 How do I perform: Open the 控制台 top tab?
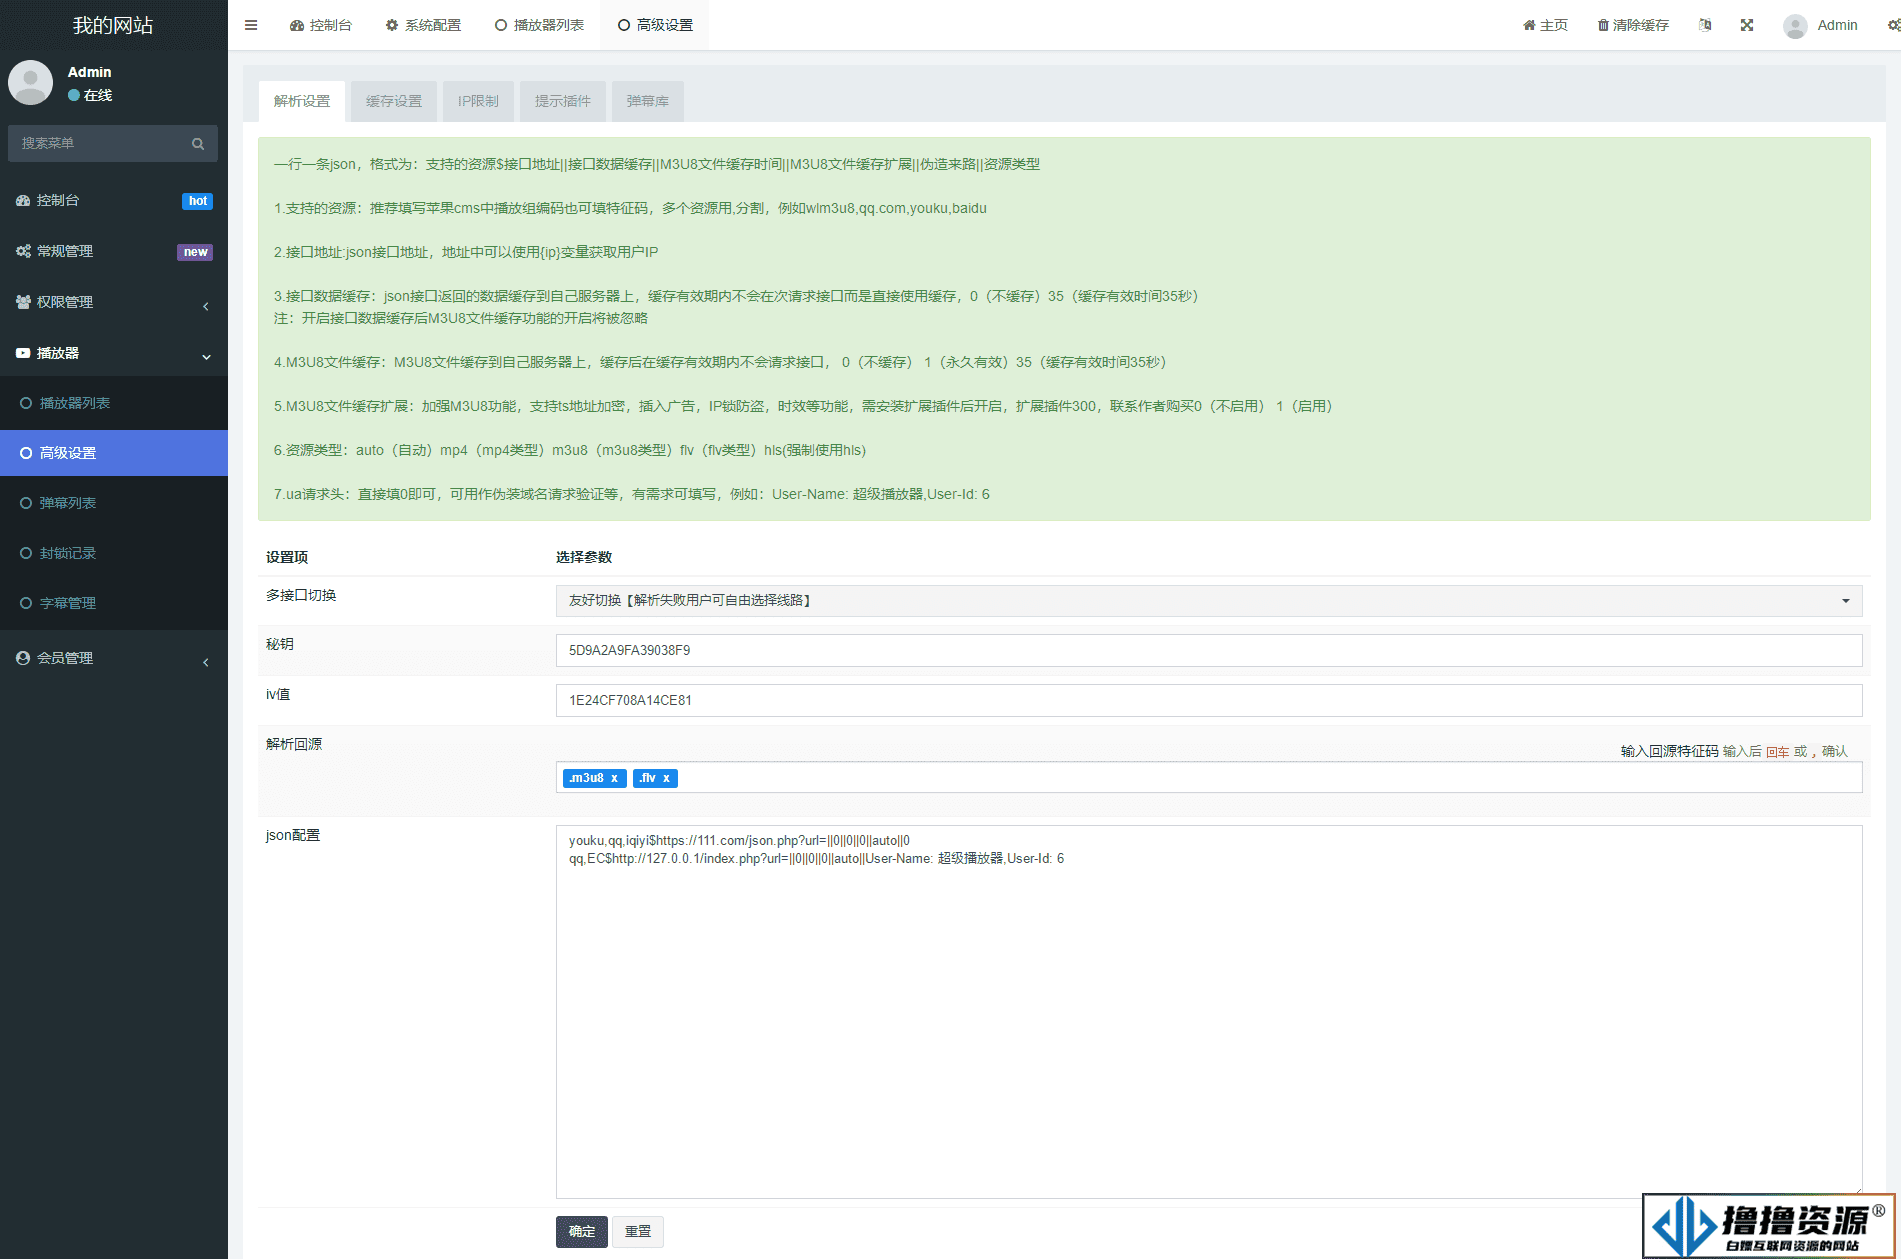tap(321, 25)
